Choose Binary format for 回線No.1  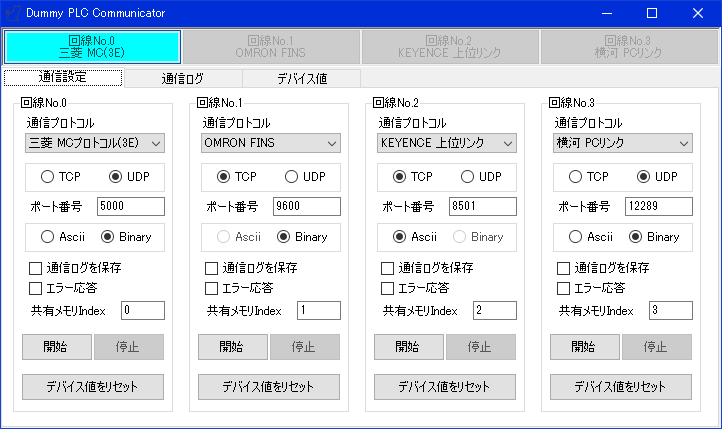click(302, 237)
